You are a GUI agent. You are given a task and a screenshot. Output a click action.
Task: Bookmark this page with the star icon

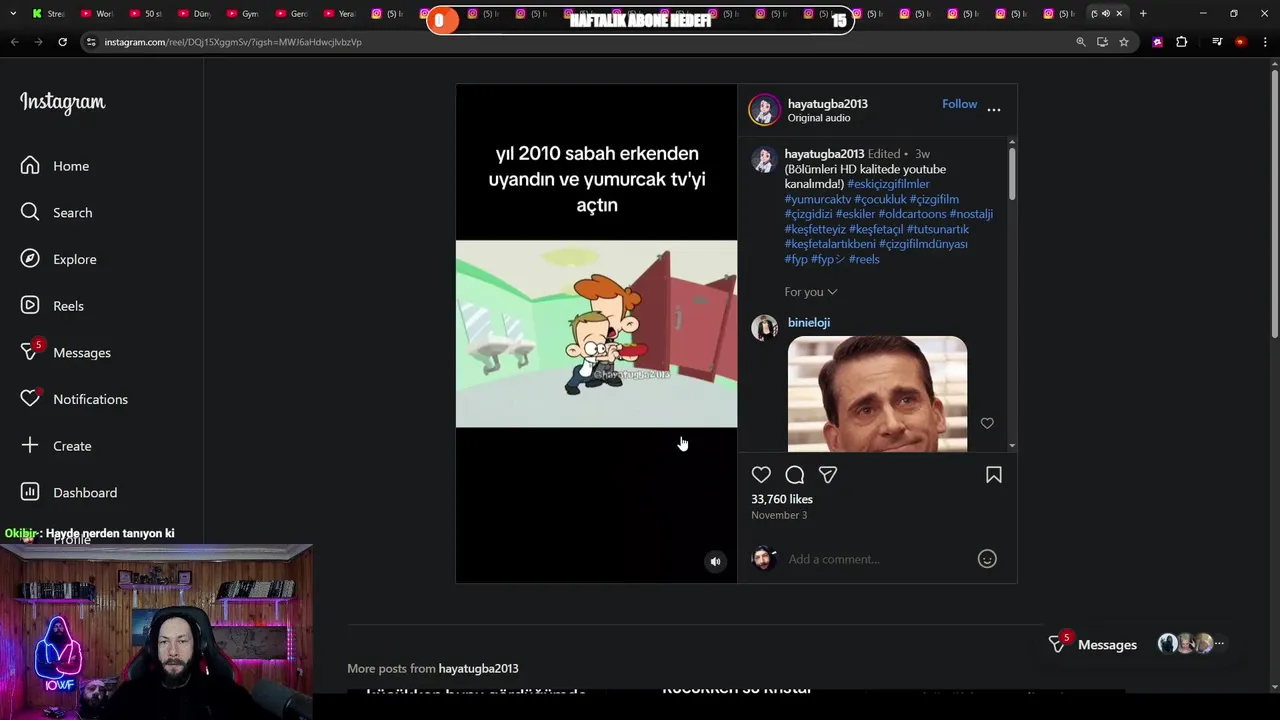point(1124,42)
